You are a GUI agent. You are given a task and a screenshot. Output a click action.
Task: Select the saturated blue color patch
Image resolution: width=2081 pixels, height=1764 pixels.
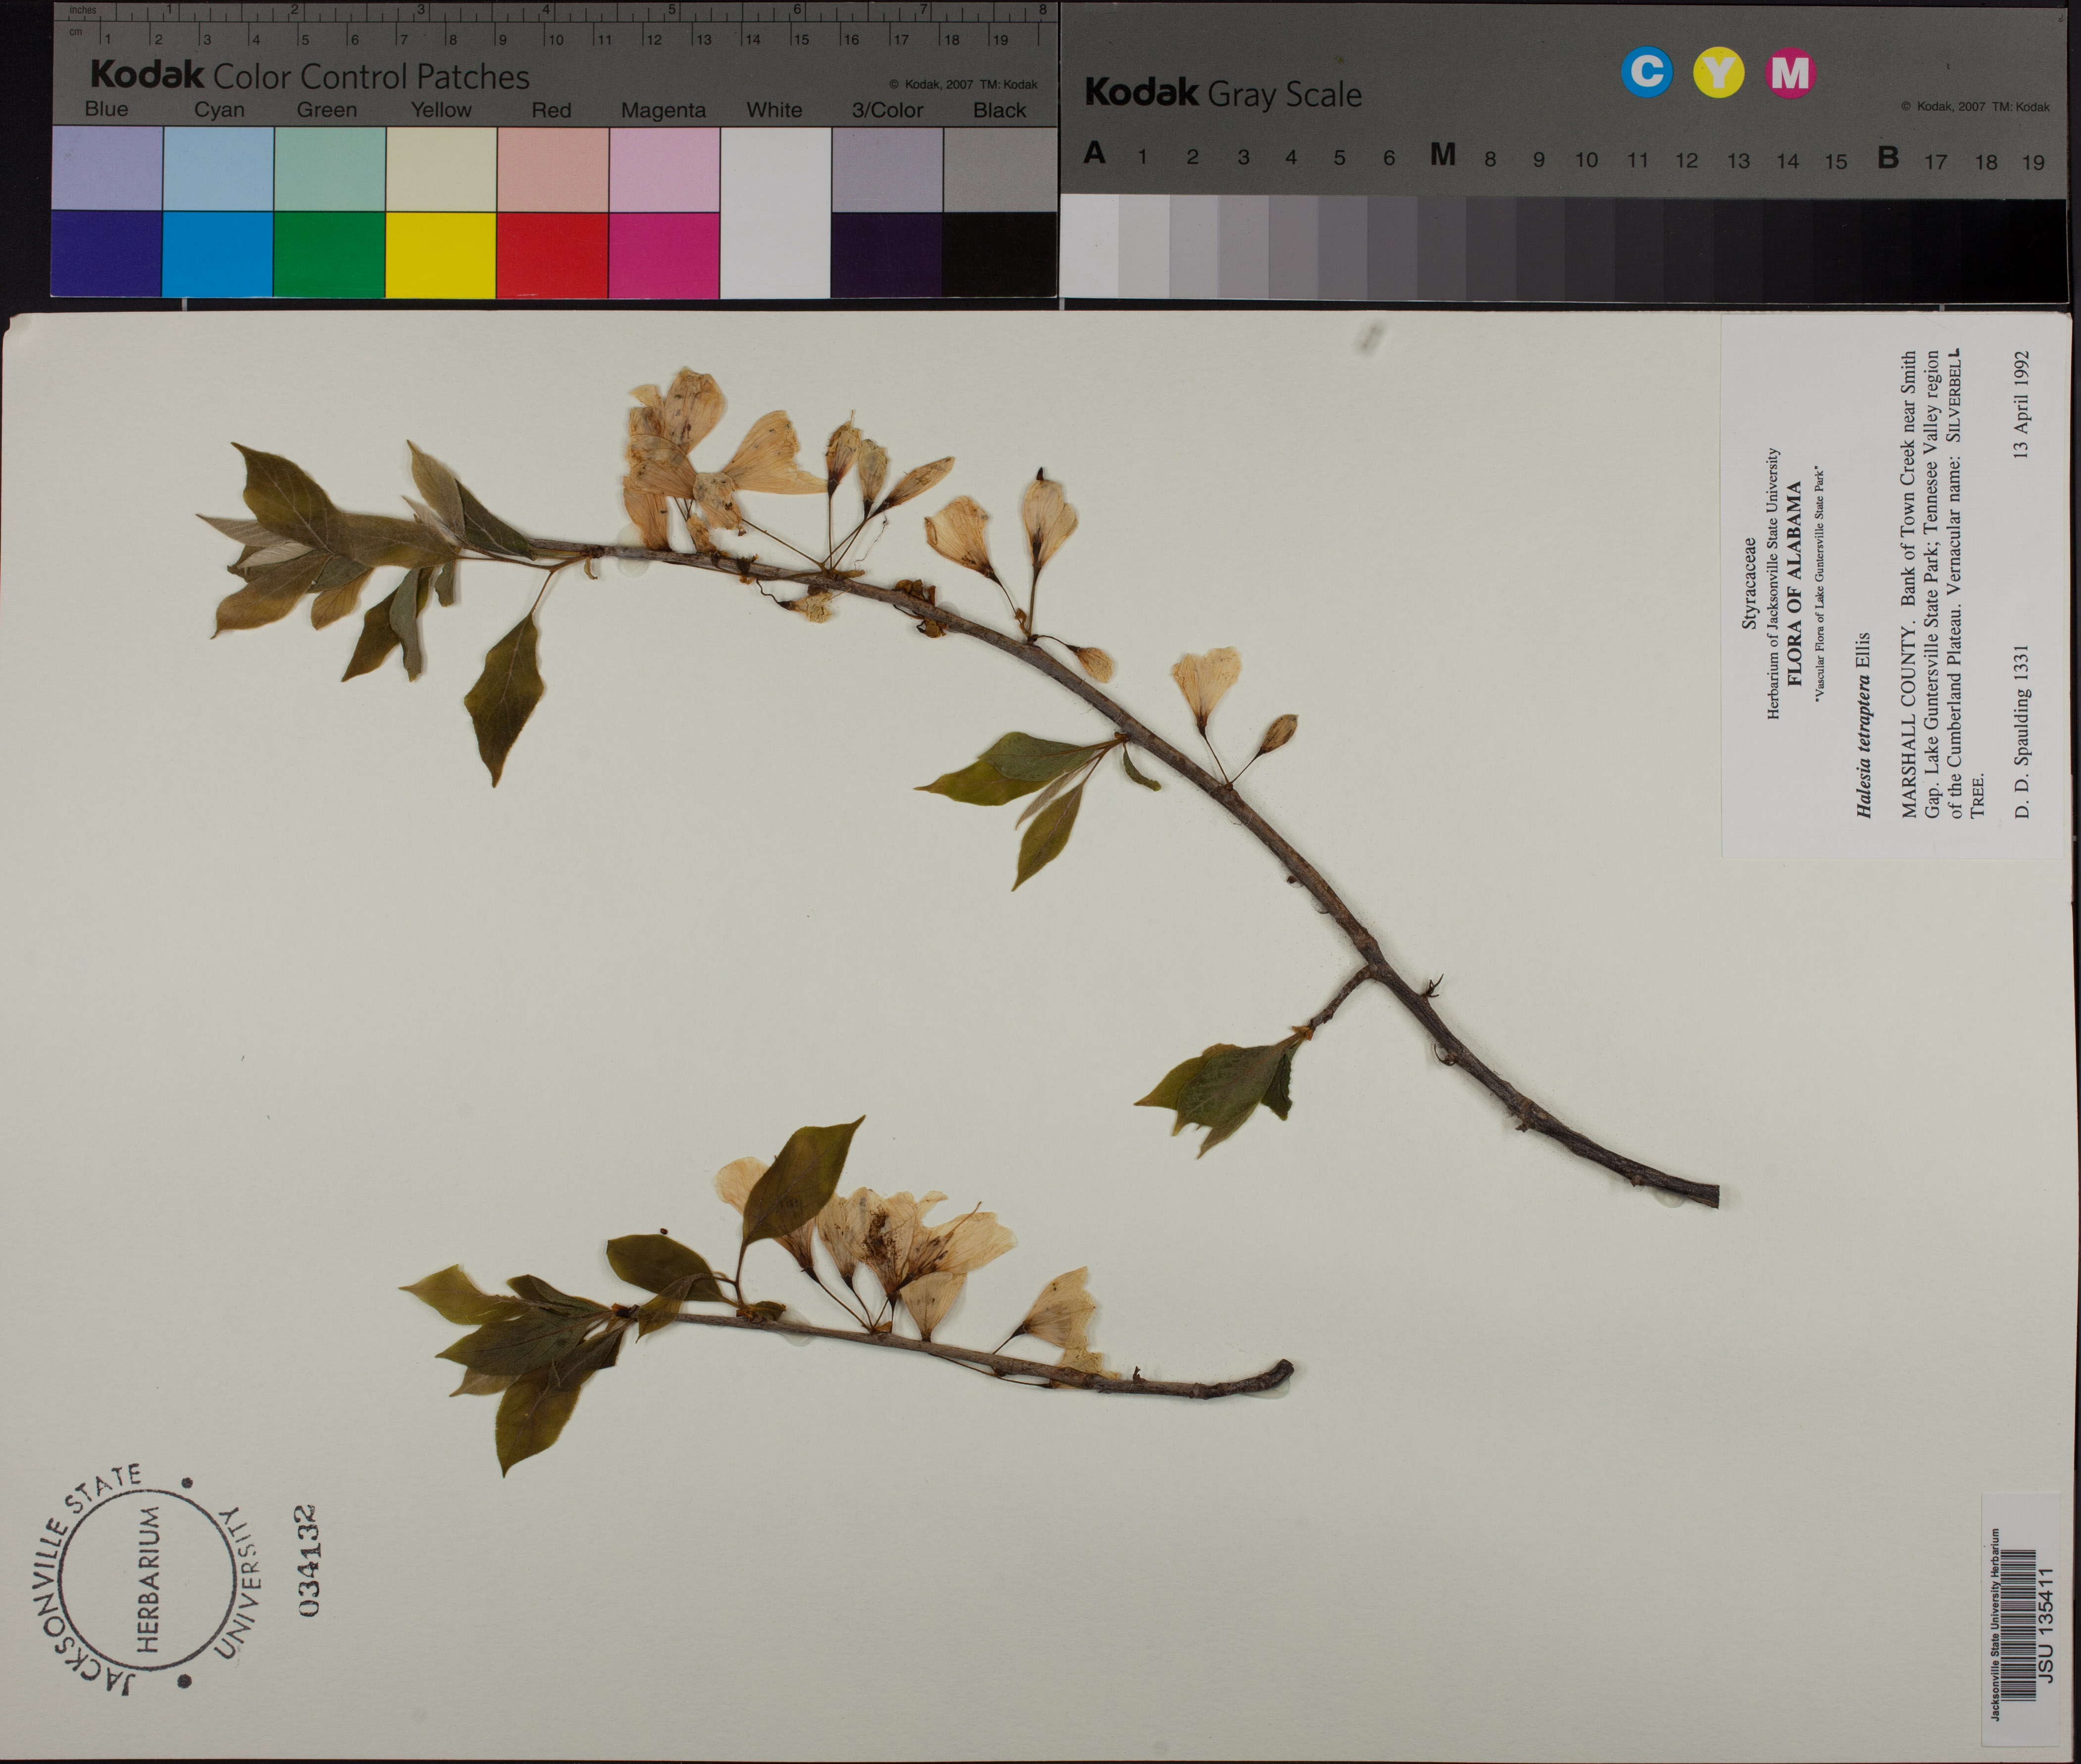coord(106,254)
